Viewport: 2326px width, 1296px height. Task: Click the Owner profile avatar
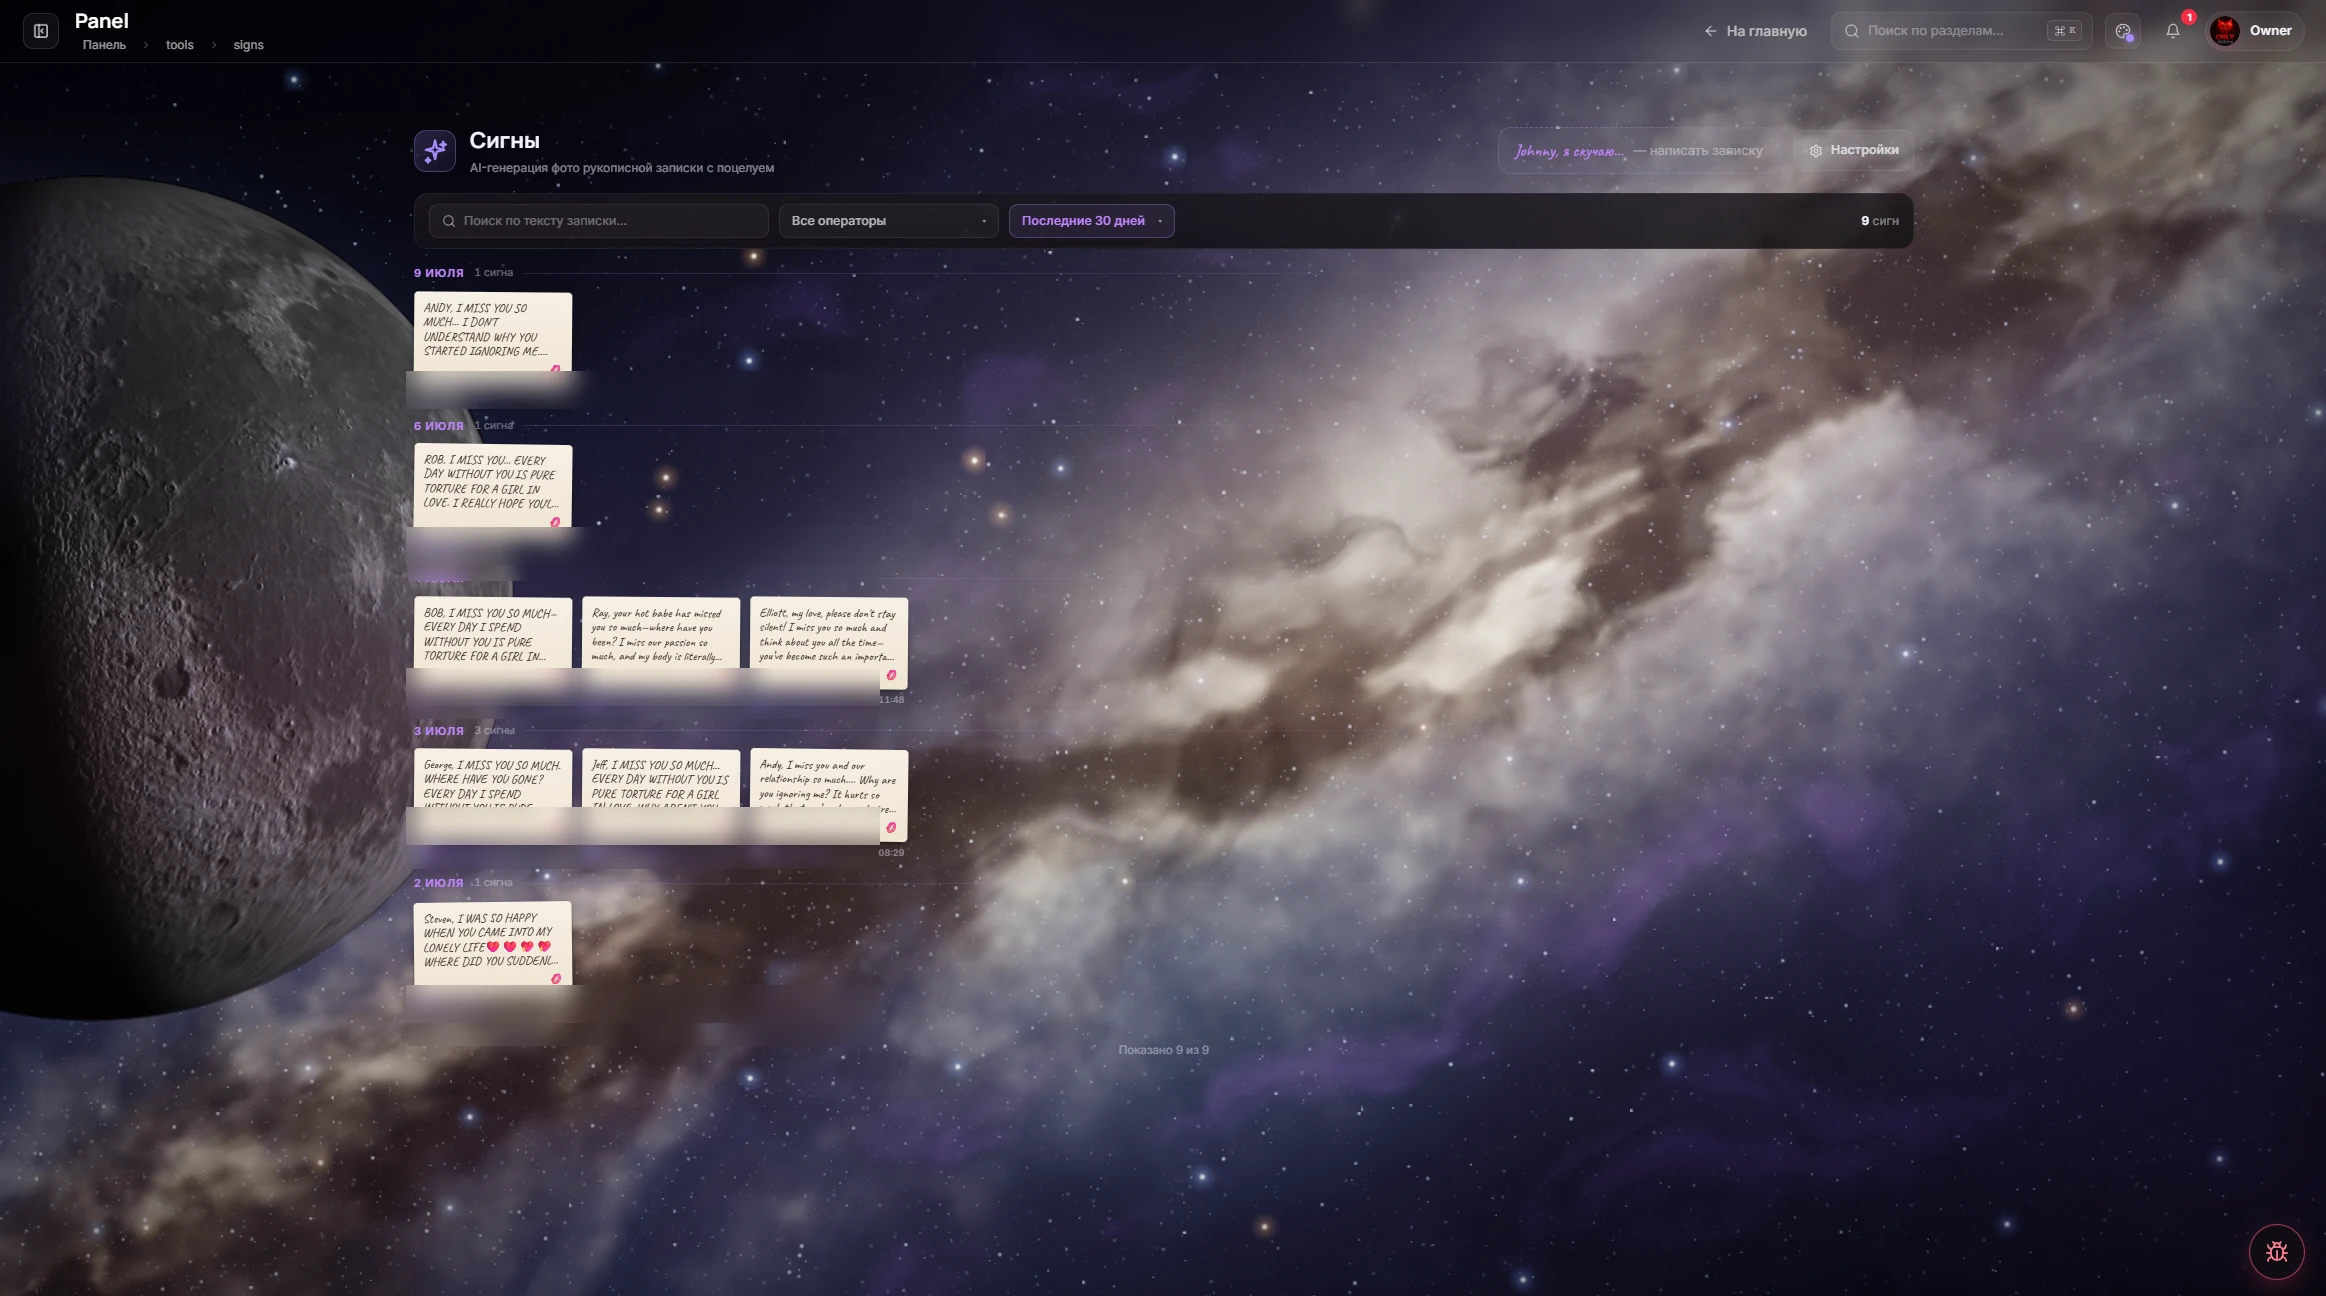(x=2225, y=31)
